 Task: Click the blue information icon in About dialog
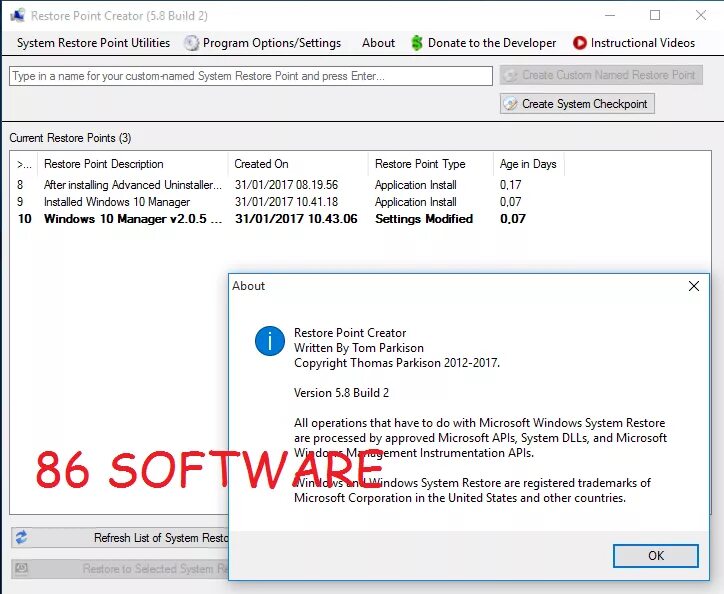(270, 341)
